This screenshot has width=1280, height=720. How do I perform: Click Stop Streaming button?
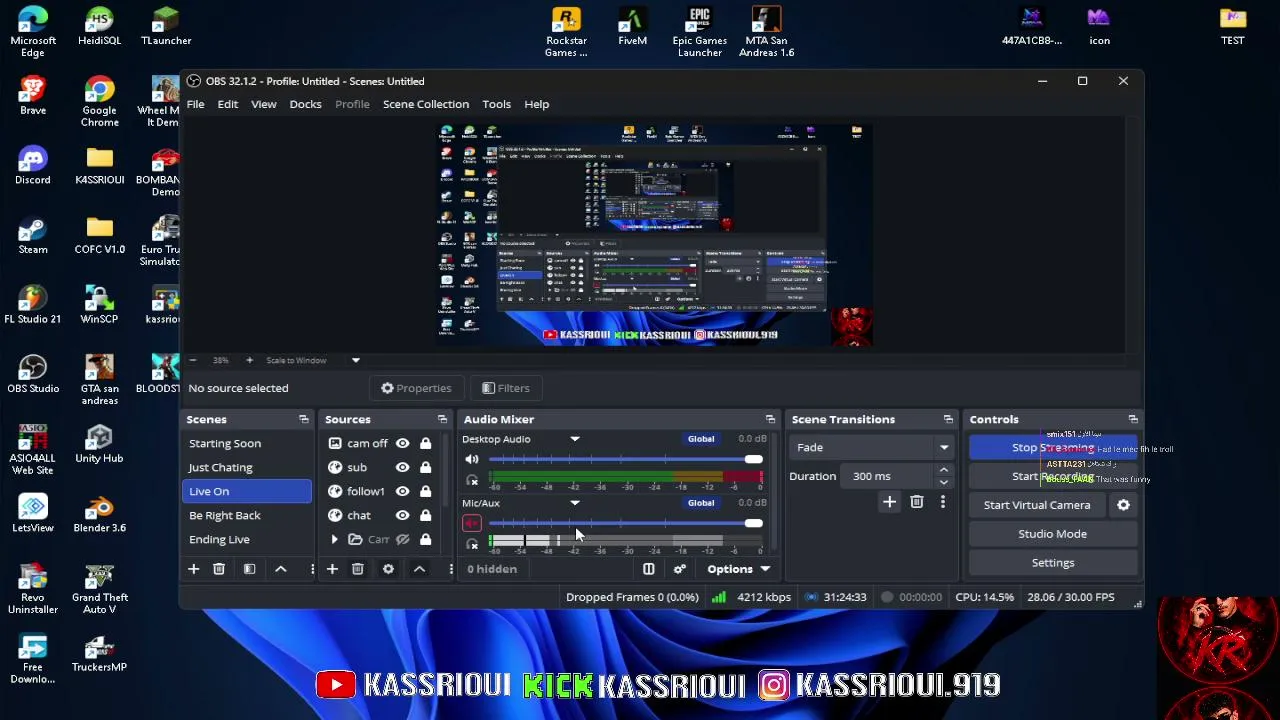point(1052,448)
